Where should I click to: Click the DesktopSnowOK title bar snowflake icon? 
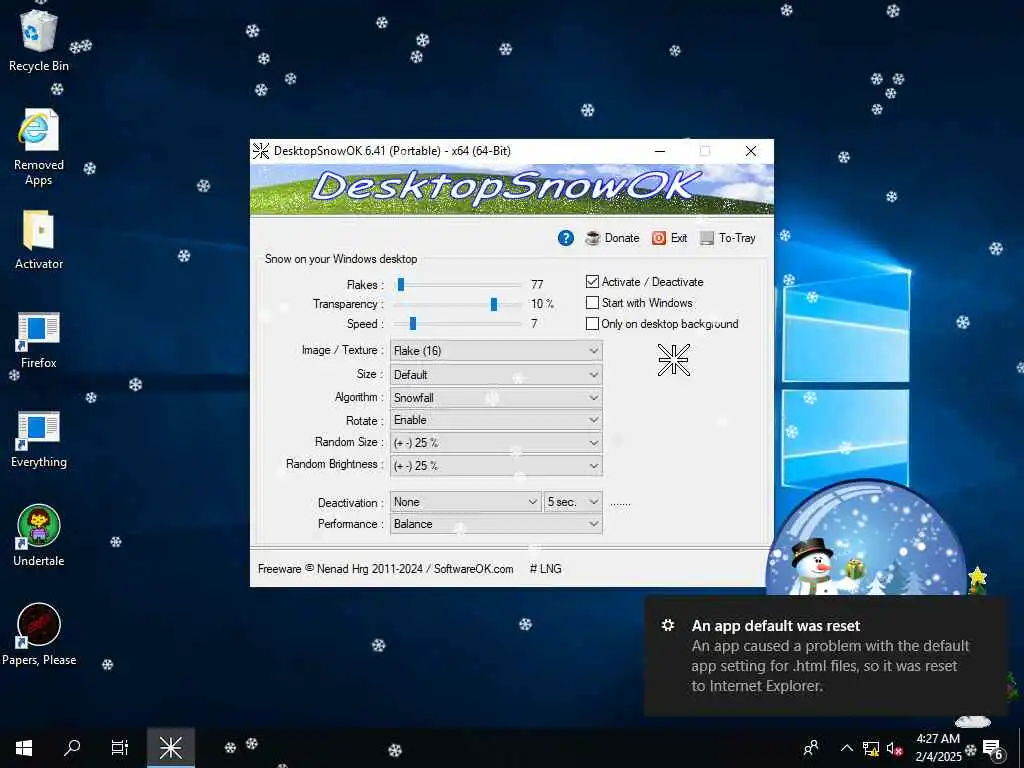pyautogui.click(x=261, y=151)
